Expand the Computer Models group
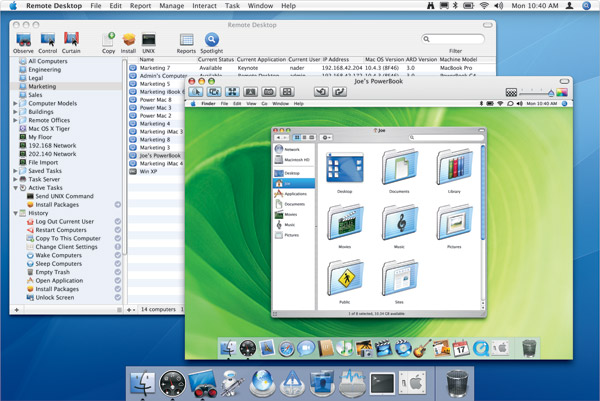 click(15, 103)
